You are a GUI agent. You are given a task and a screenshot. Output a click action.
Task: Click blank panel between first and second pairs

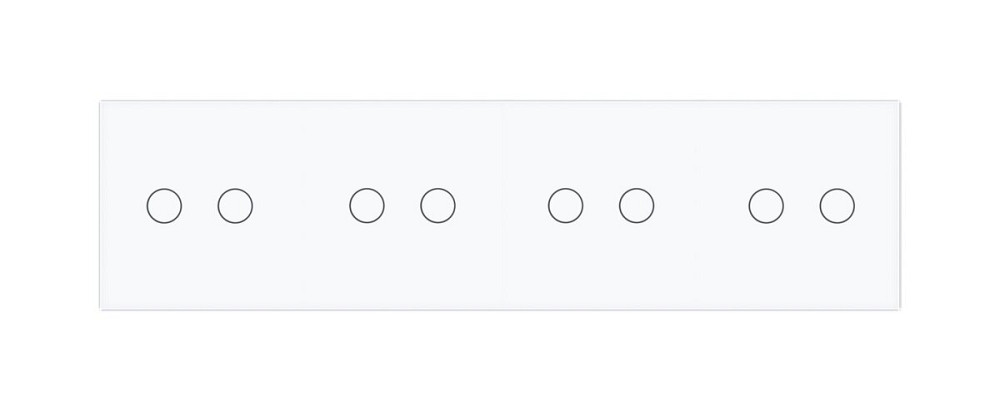click(301, 206)
